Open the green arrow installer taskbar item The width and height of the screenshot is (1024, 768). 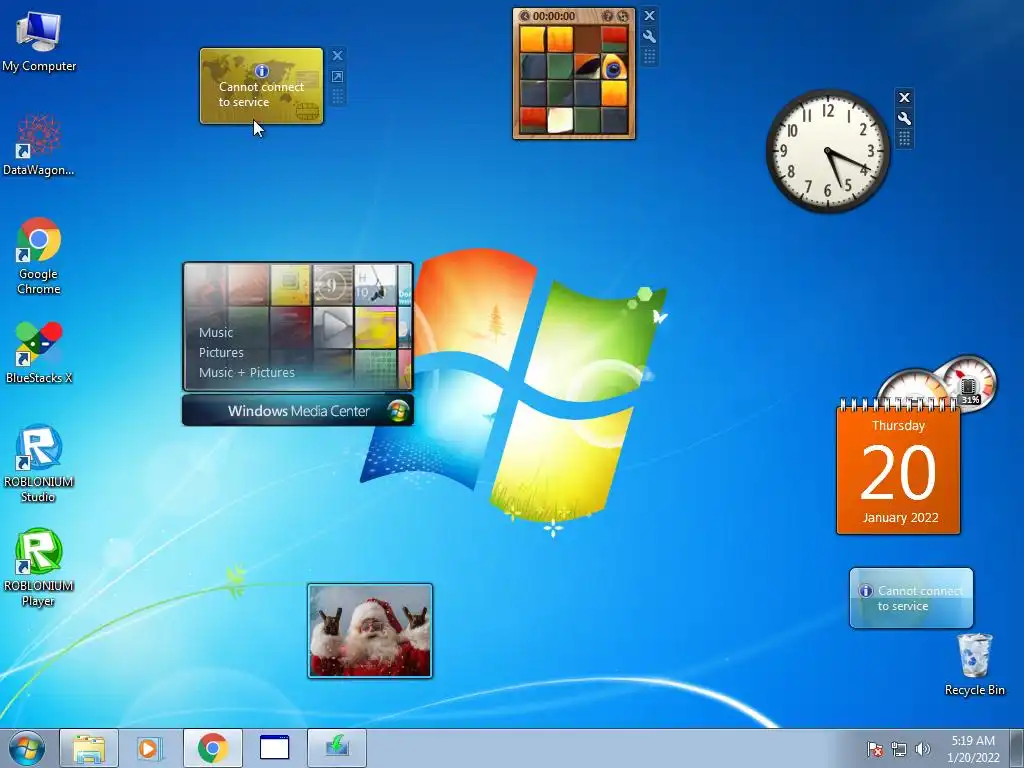click(337, 748)
